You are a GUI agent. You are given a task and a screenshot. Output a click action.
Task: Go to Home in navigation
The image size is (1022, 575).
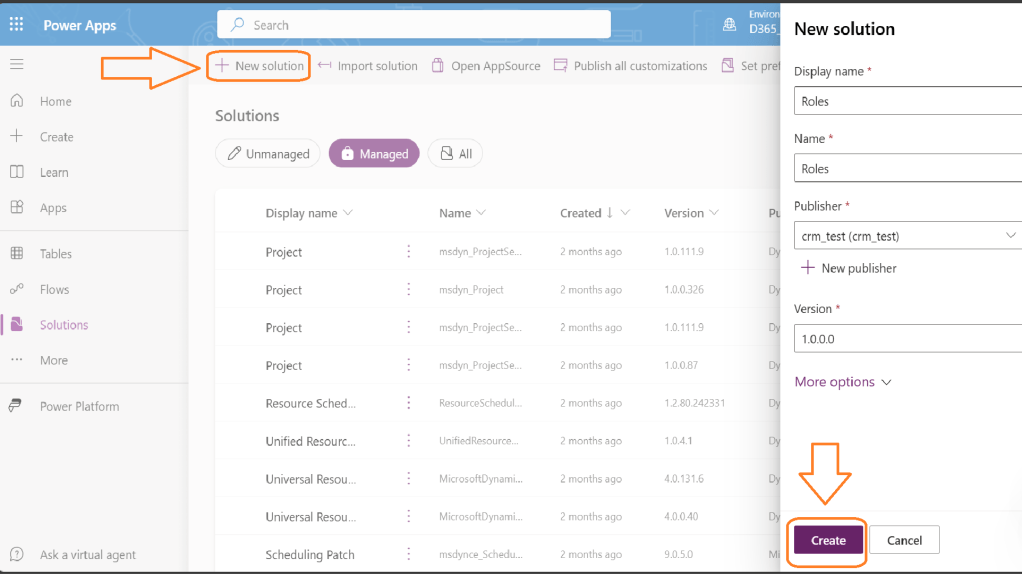55,101
